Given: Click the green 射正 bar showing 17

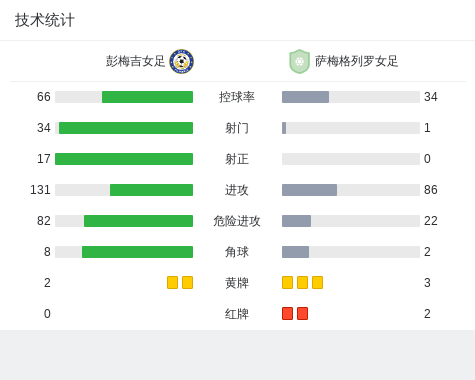Looking at the screenshot, I should (x=124, y=159).
